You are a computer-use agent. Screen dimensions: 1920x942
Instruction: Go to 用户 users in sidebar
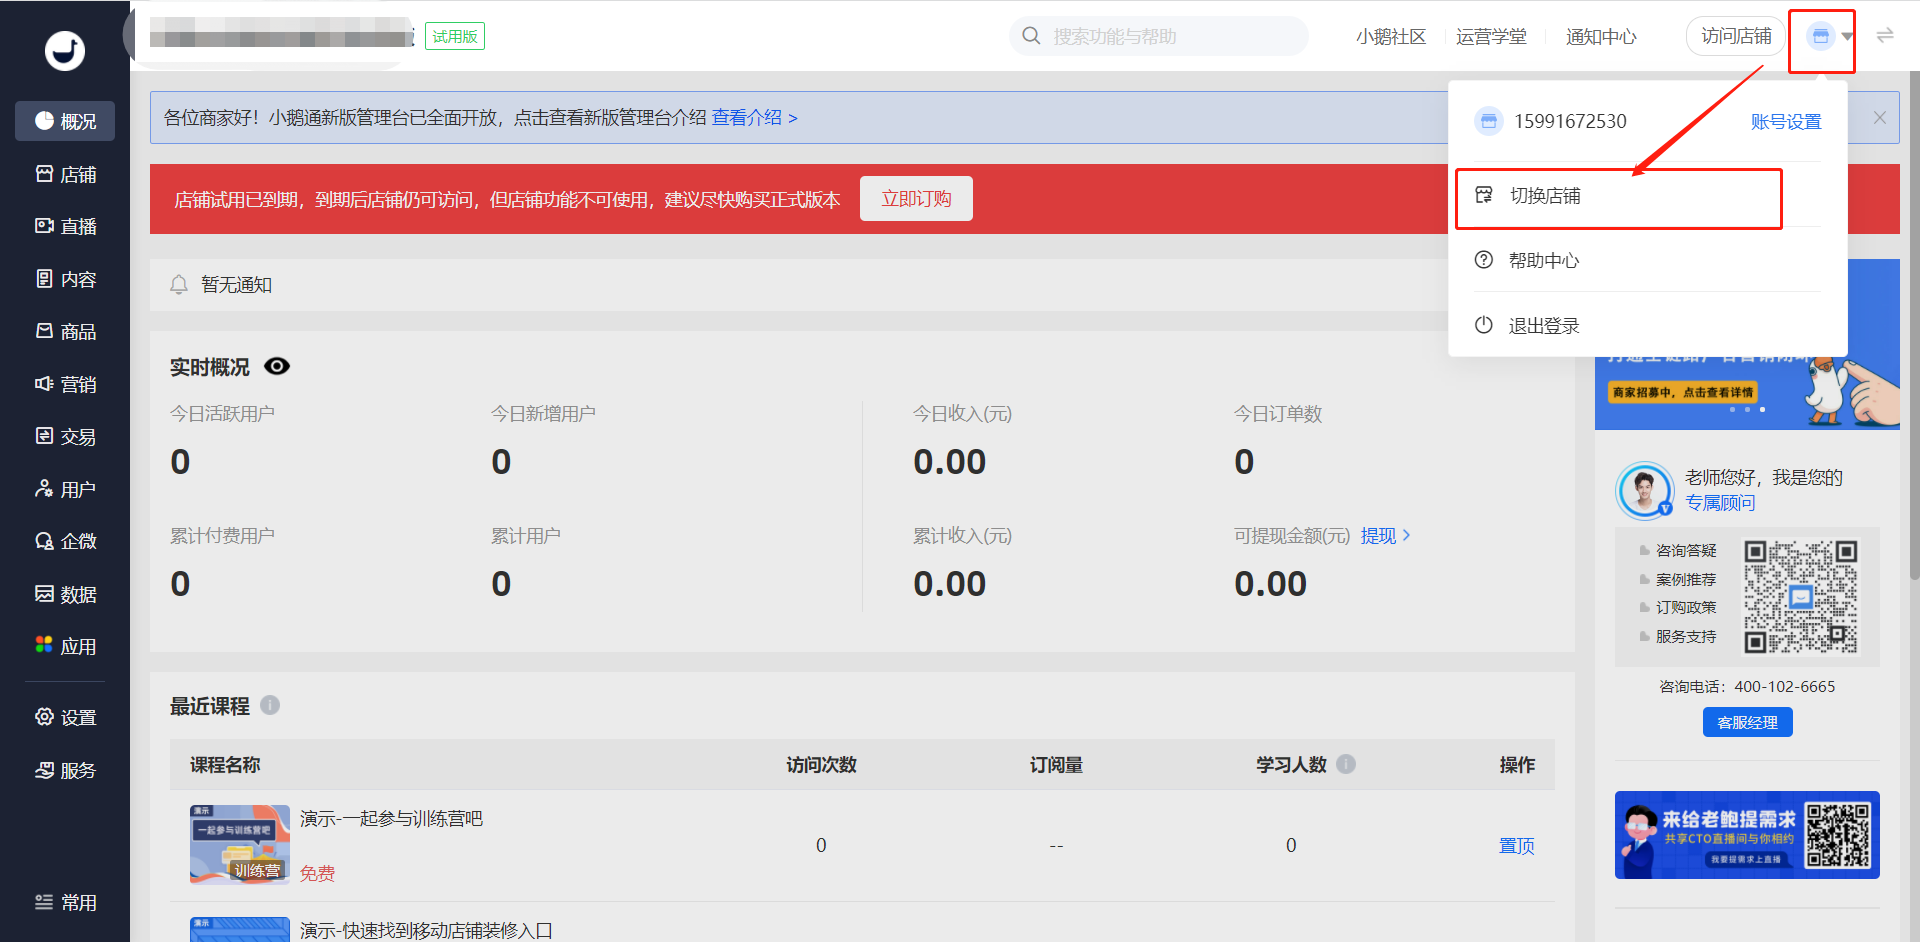(x=65, y=489)
